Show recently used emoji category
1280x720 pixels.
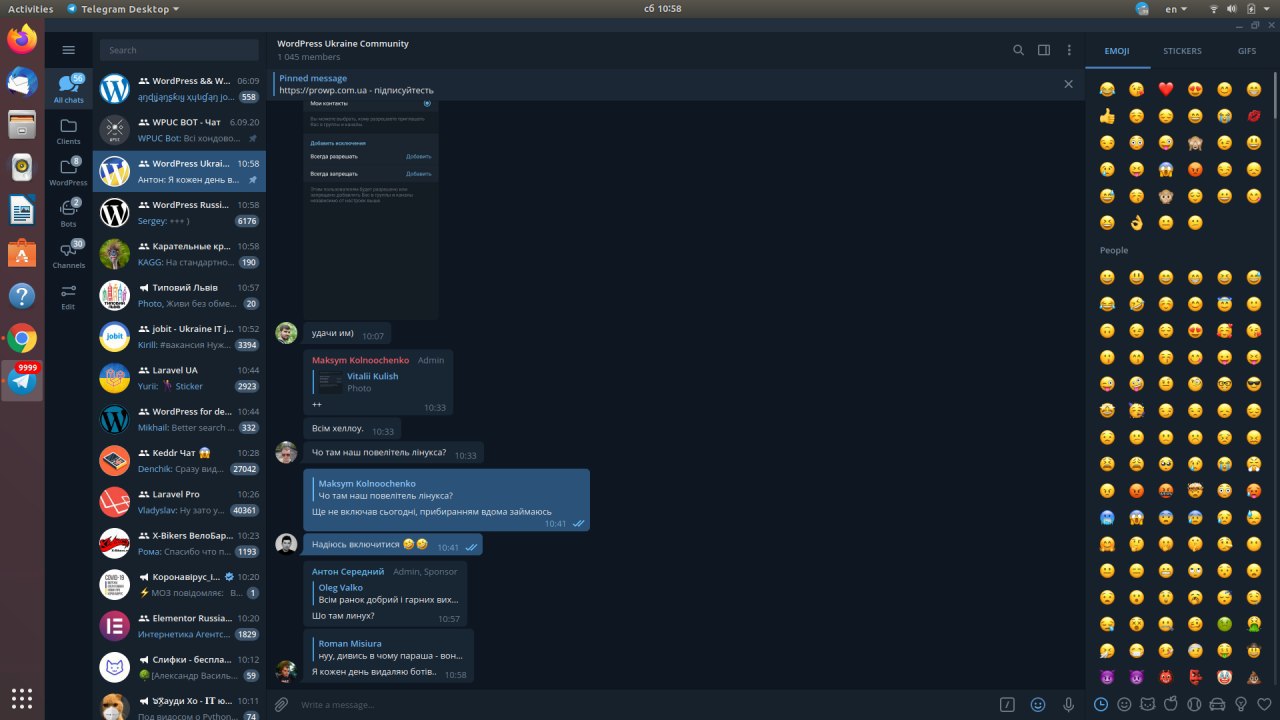click(x=1101, y=704)
